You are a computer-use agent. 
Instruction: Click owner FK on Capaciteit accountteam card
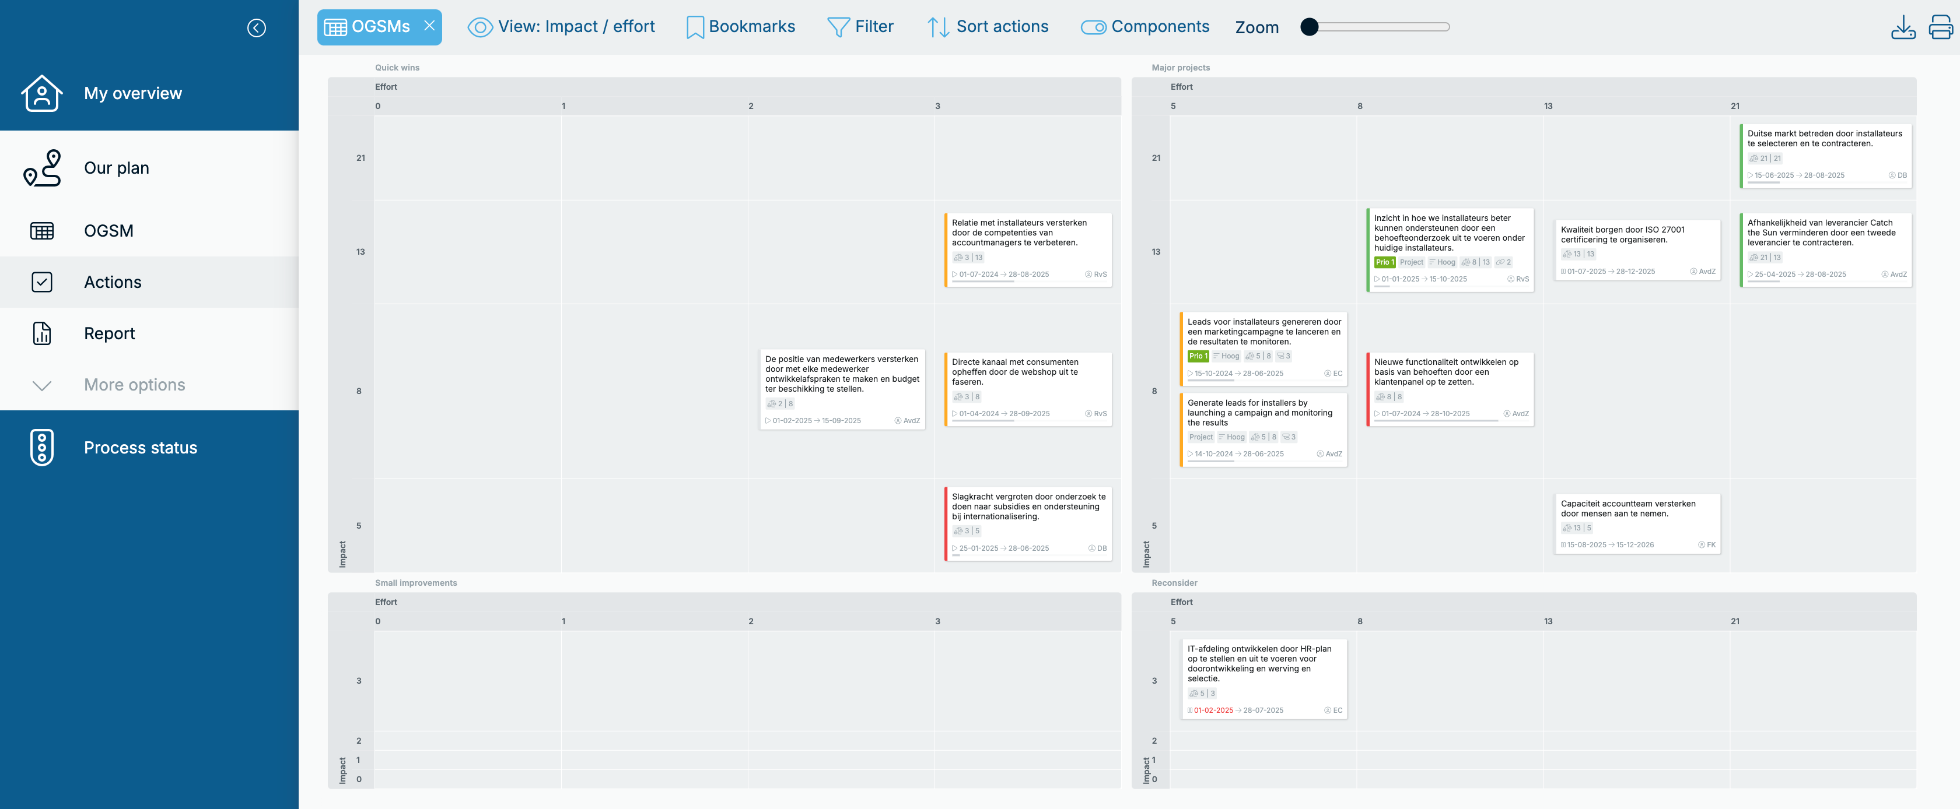[1707, 545]
